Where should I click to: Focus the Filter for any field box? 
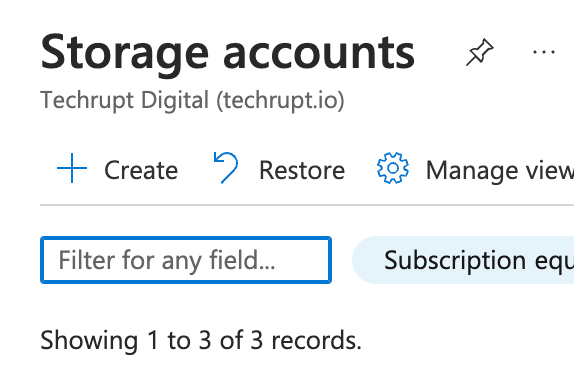tap(186, 260)
